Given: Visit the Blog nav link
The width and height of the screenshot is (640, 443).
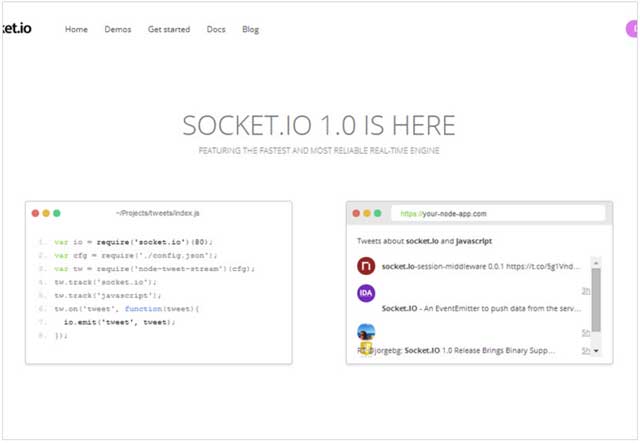Looking at the screenshot, I should pyautogui.click(x=250, y=29).
